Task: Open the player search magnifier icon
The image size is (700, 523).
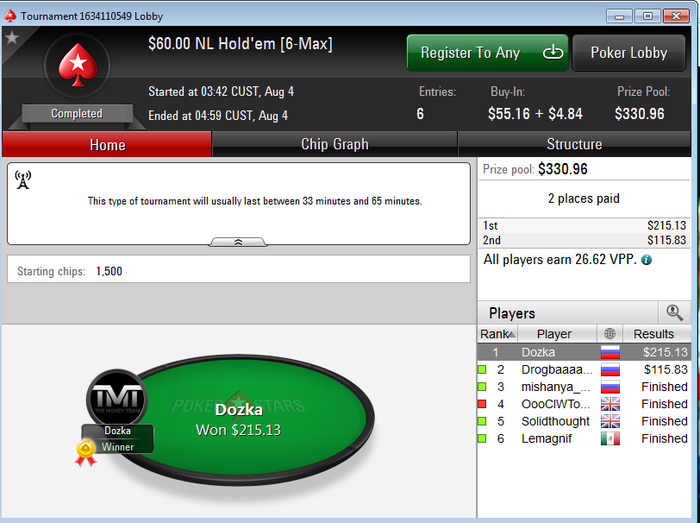Action: coord(674,312)
